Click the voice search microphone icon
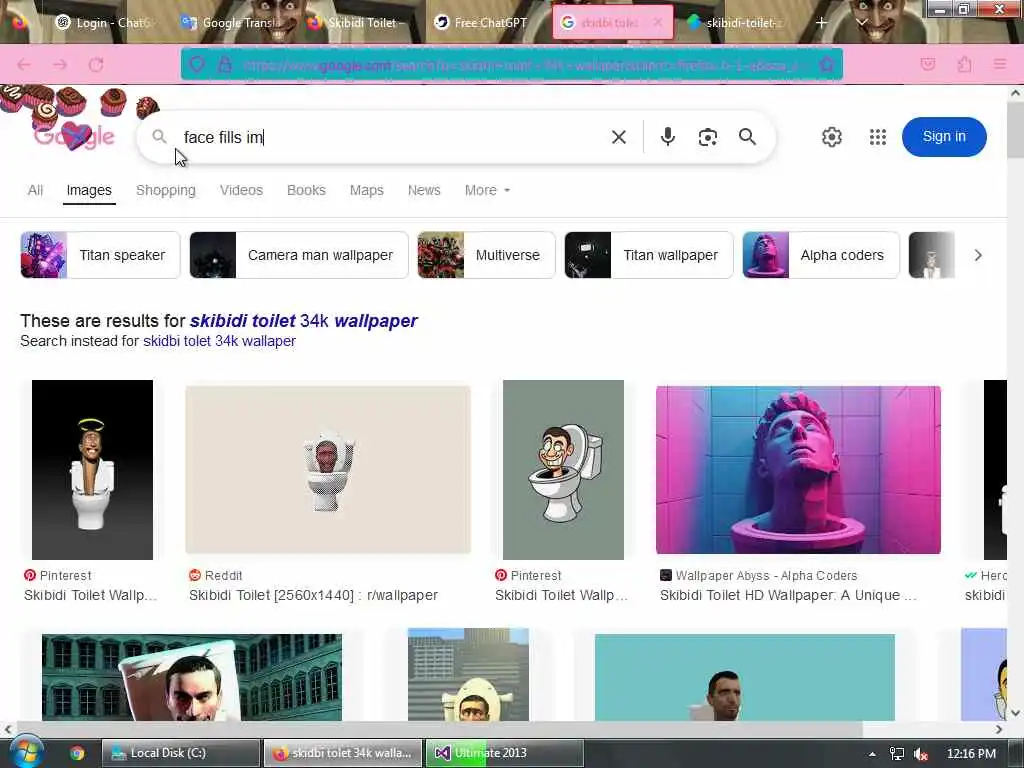Image resolution: width=1024 pixels, height=768 pixels. point(667,136)
